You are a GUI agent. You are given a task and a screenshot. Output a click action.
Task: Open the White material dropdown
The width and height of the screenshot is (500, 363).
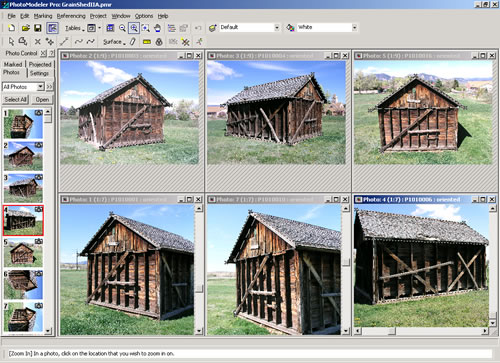354,27
